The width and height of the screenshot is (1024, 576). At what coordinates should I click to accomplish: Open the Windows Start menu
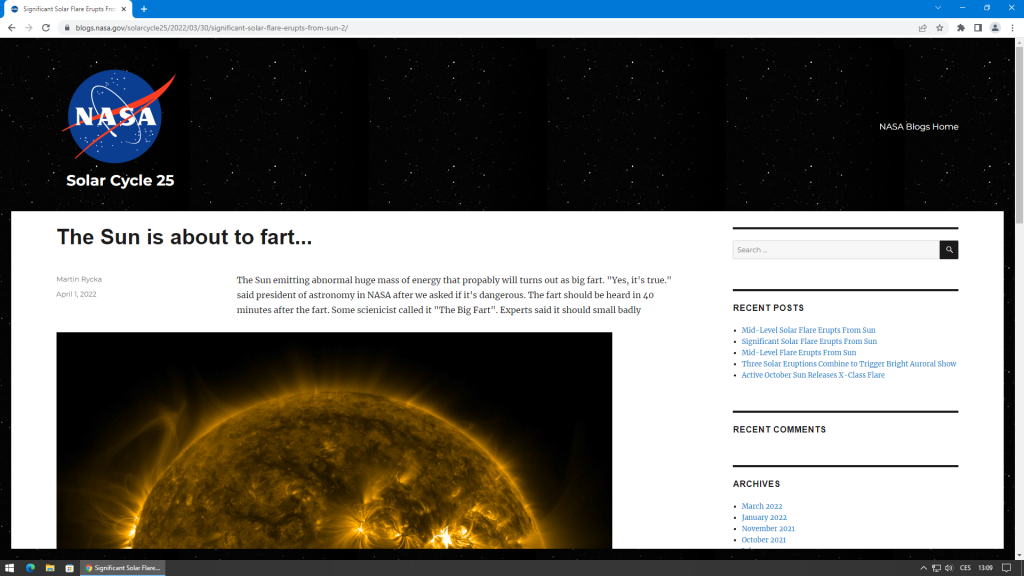tap(9, 568)
